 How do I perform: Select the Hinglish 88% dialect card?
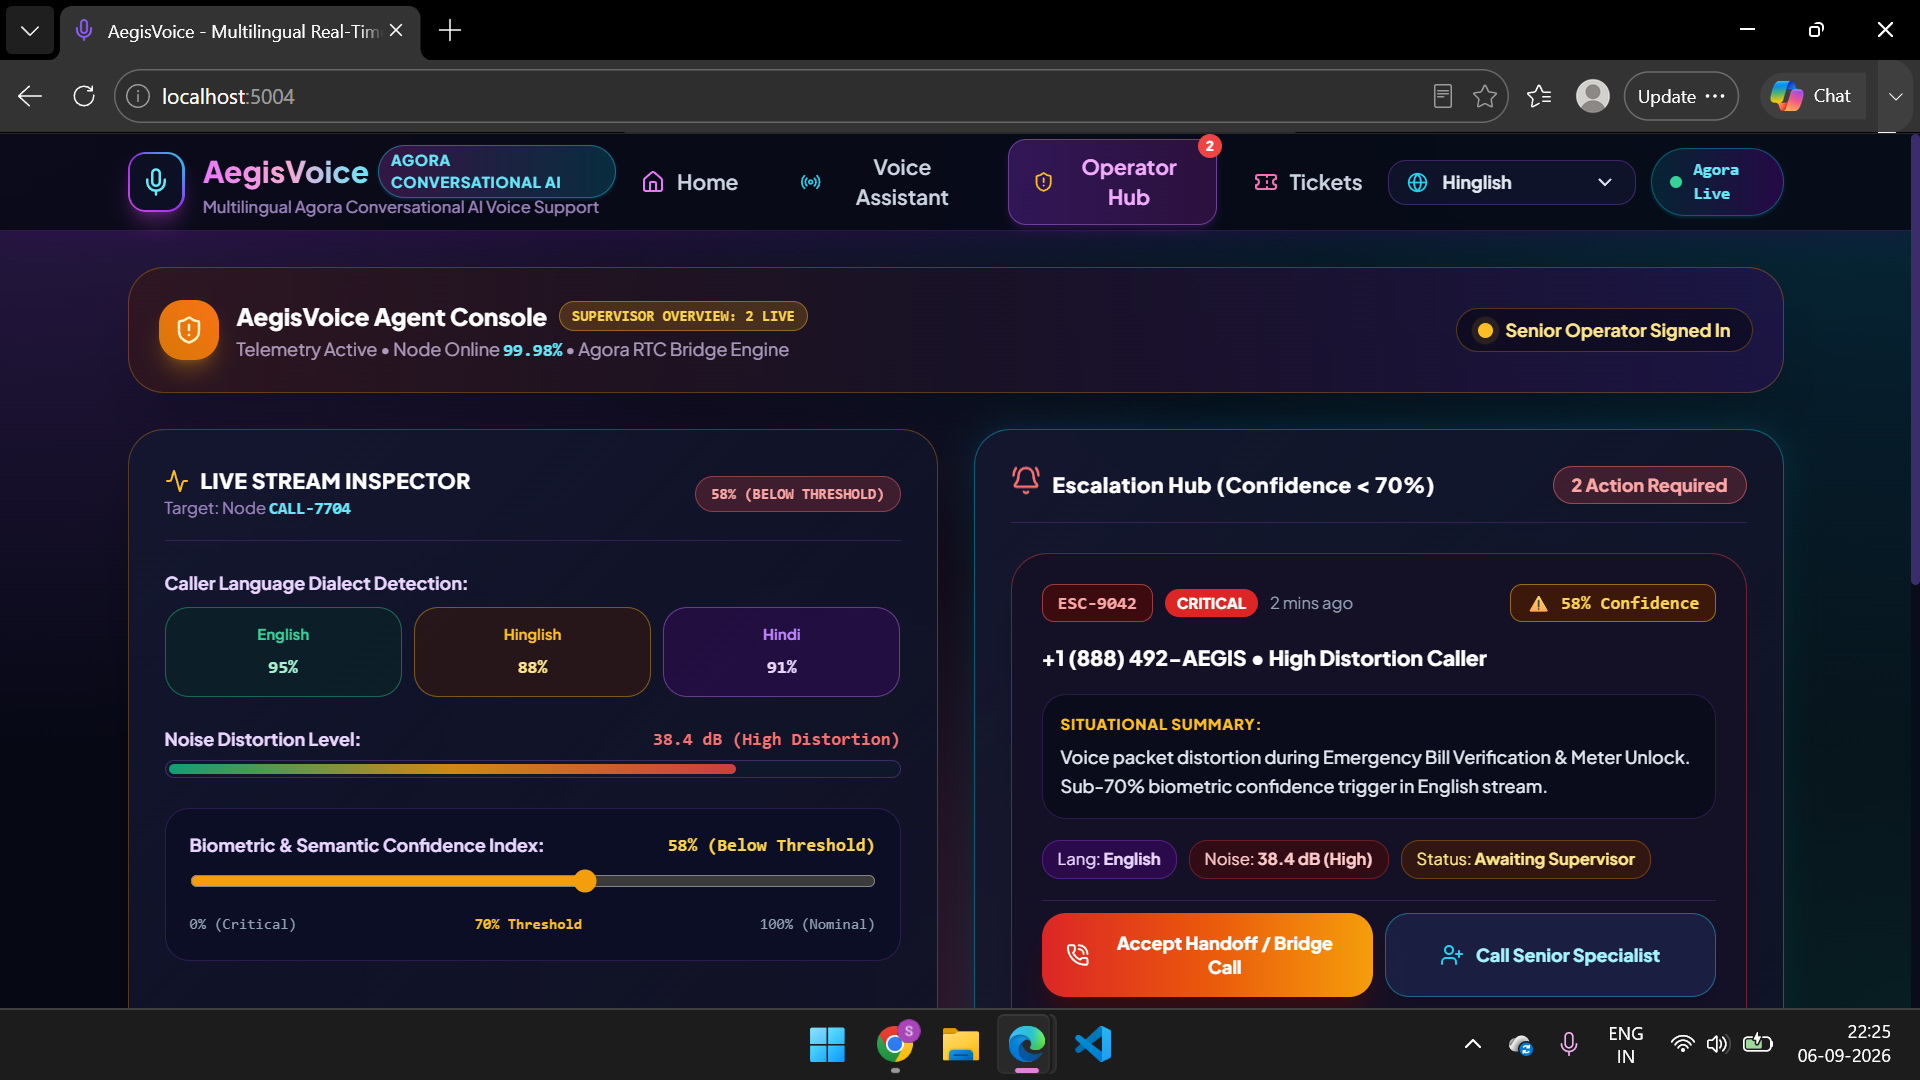[x=532, y=651]
